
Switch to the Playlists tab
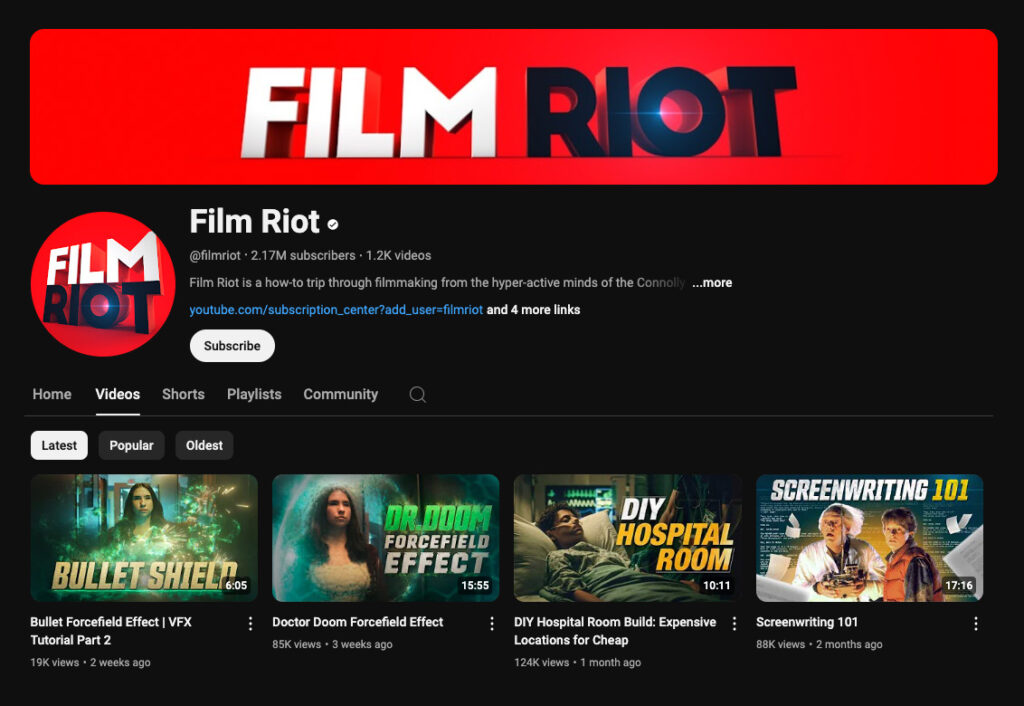(254, 394)
